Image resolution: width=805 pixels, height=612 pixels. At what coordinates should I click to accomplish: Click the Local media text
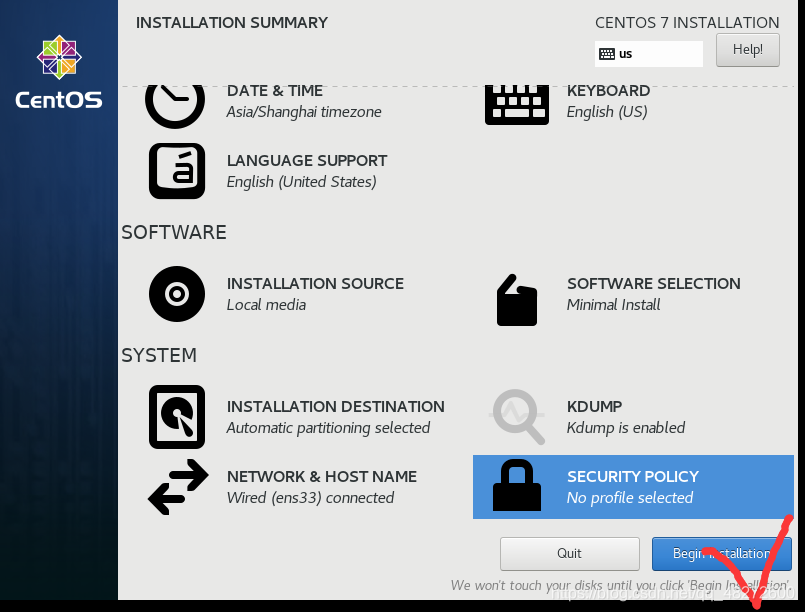(x=266, y=305)
